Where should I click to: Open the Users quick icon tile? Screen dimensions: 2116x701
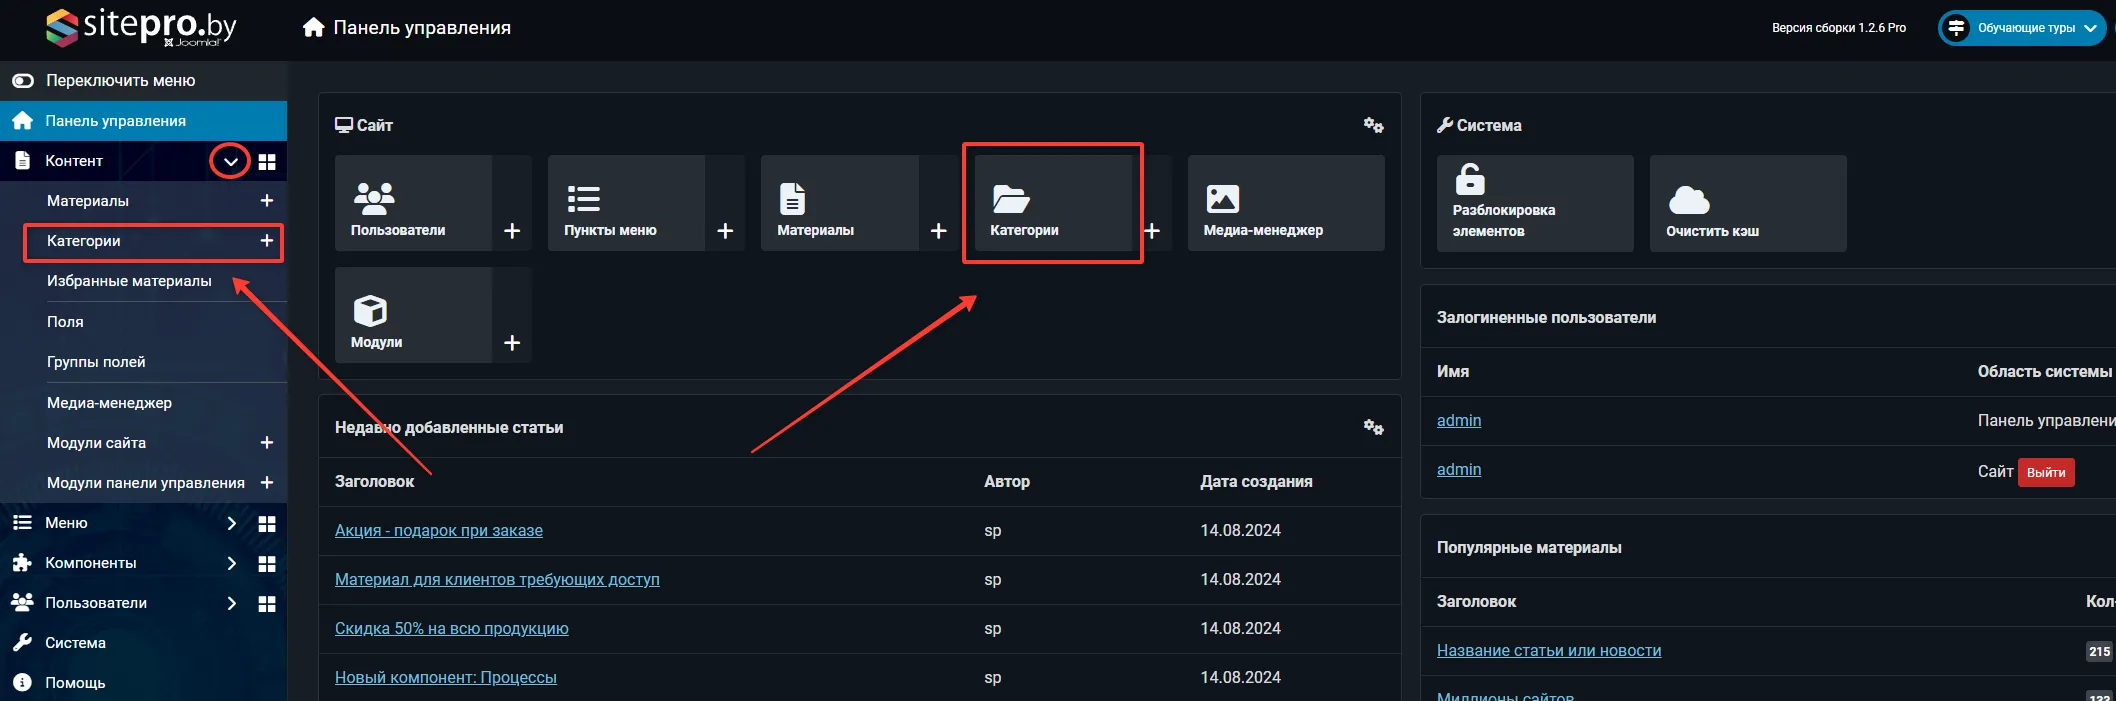(412, 203)
